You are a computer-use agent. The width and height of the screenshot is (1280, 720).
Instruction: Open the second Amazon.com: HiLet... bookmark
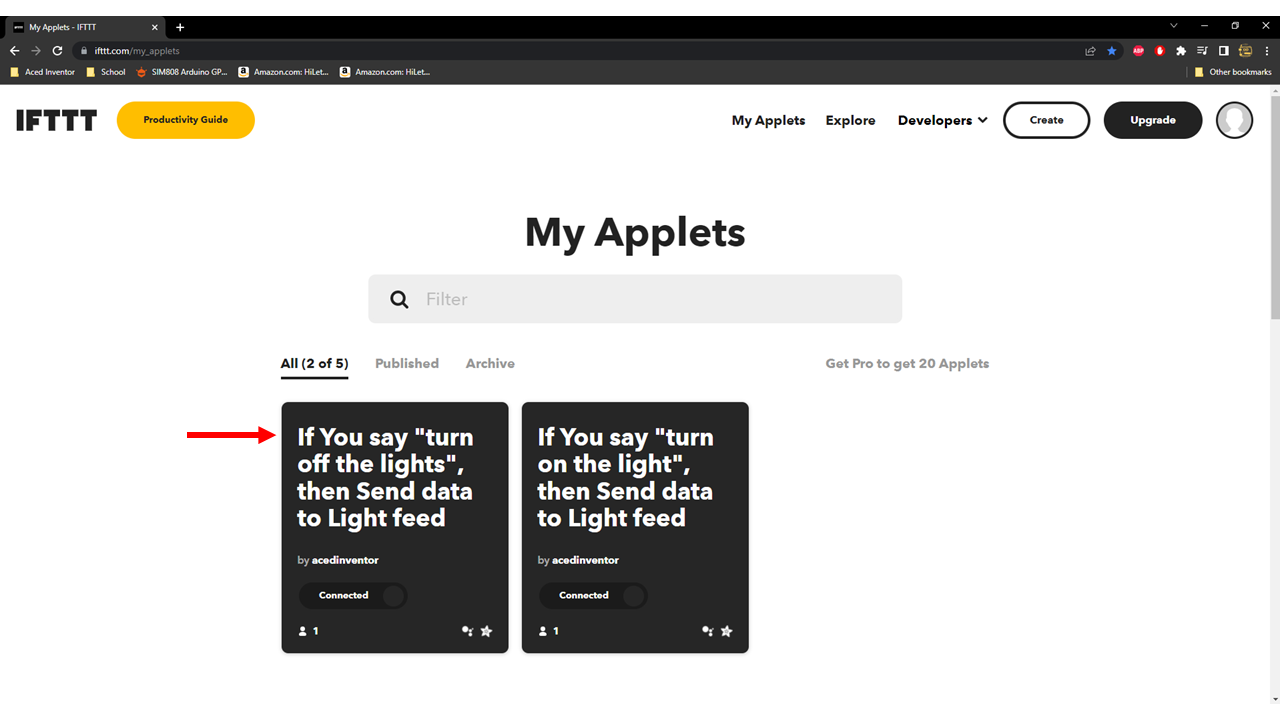click(386, 72)
